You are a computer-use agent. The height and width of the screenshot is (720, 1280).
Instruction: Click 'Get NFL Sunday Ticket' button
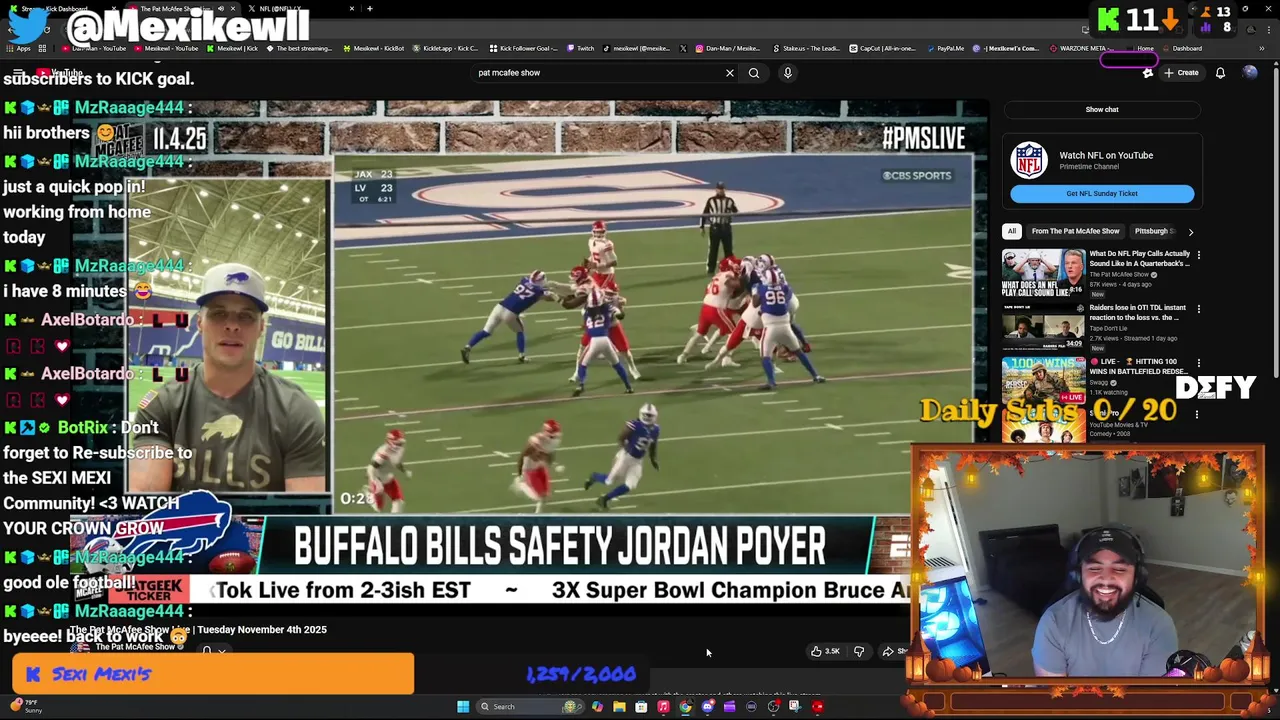click(1102, 194)
